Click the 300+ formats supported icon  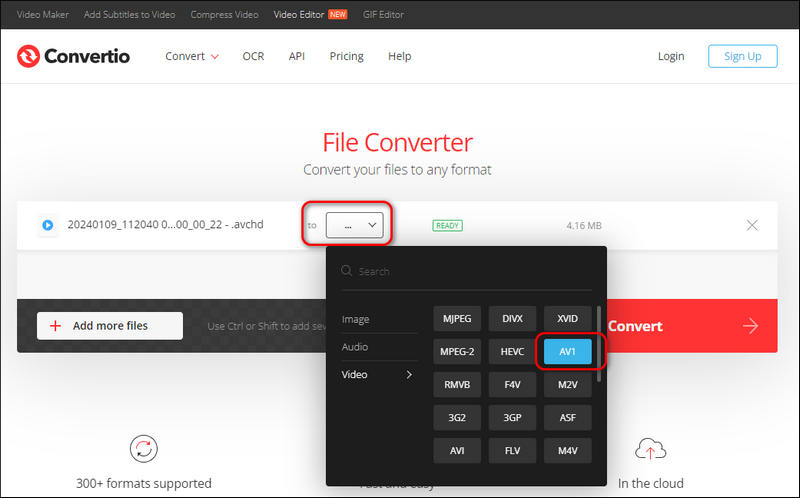tap(144, 448)
